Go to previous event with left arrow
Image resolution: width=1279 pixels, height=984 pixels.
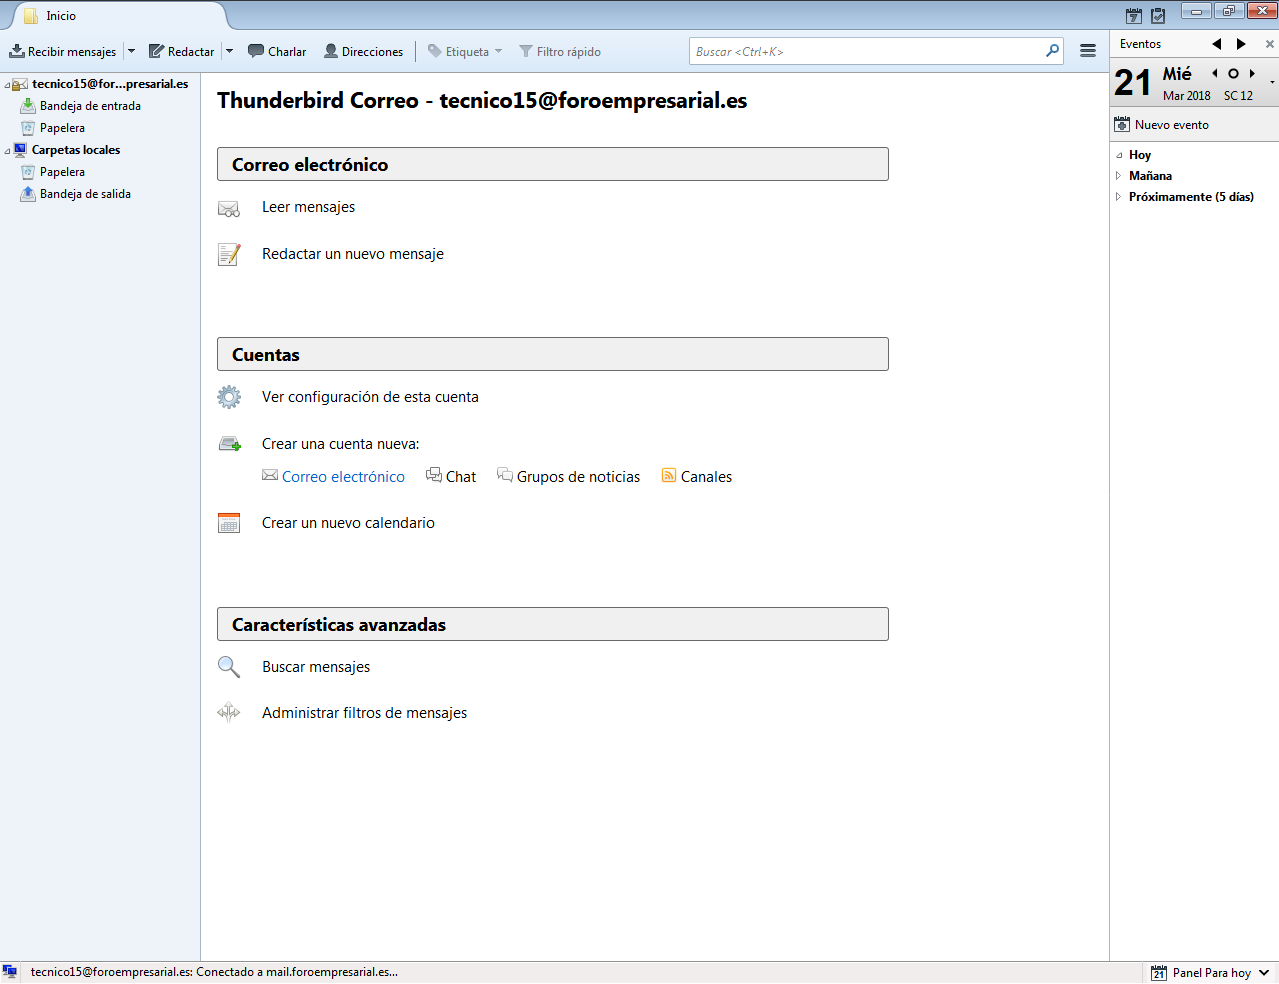[x=1216, y=44]
